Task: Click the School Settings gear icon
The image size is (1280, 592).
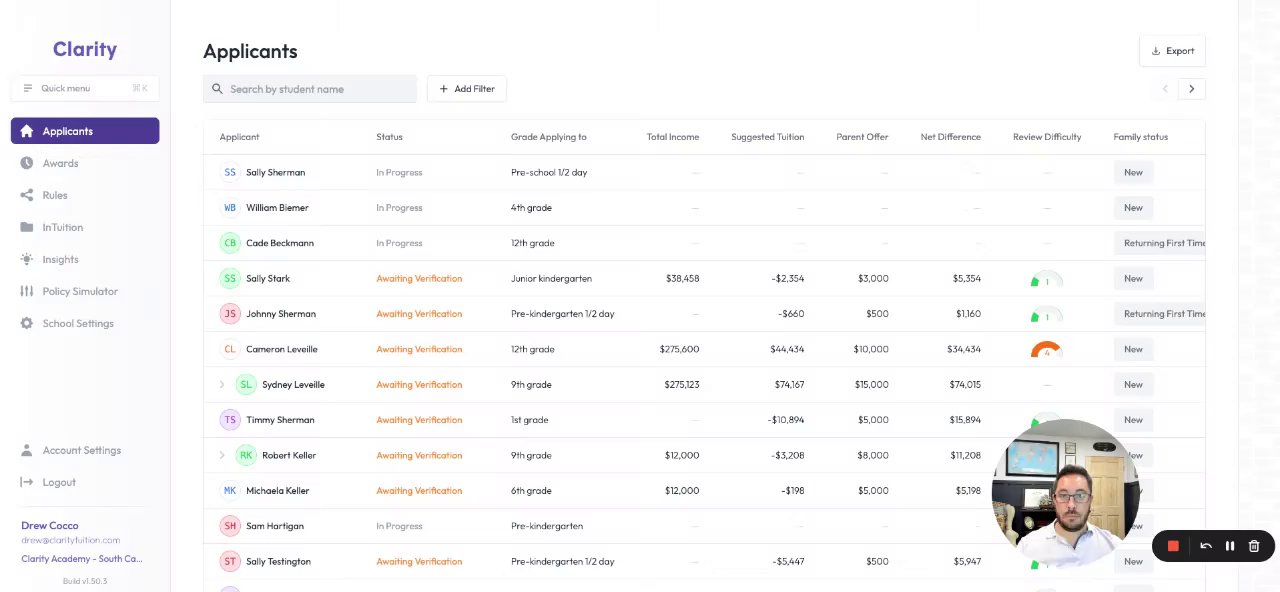Action: [26, 323]
